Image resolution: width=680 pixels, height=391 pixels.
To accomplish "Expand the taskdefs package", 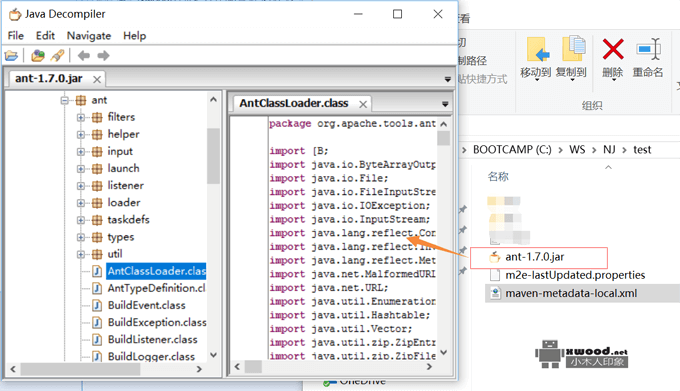I will click(81, 220).
